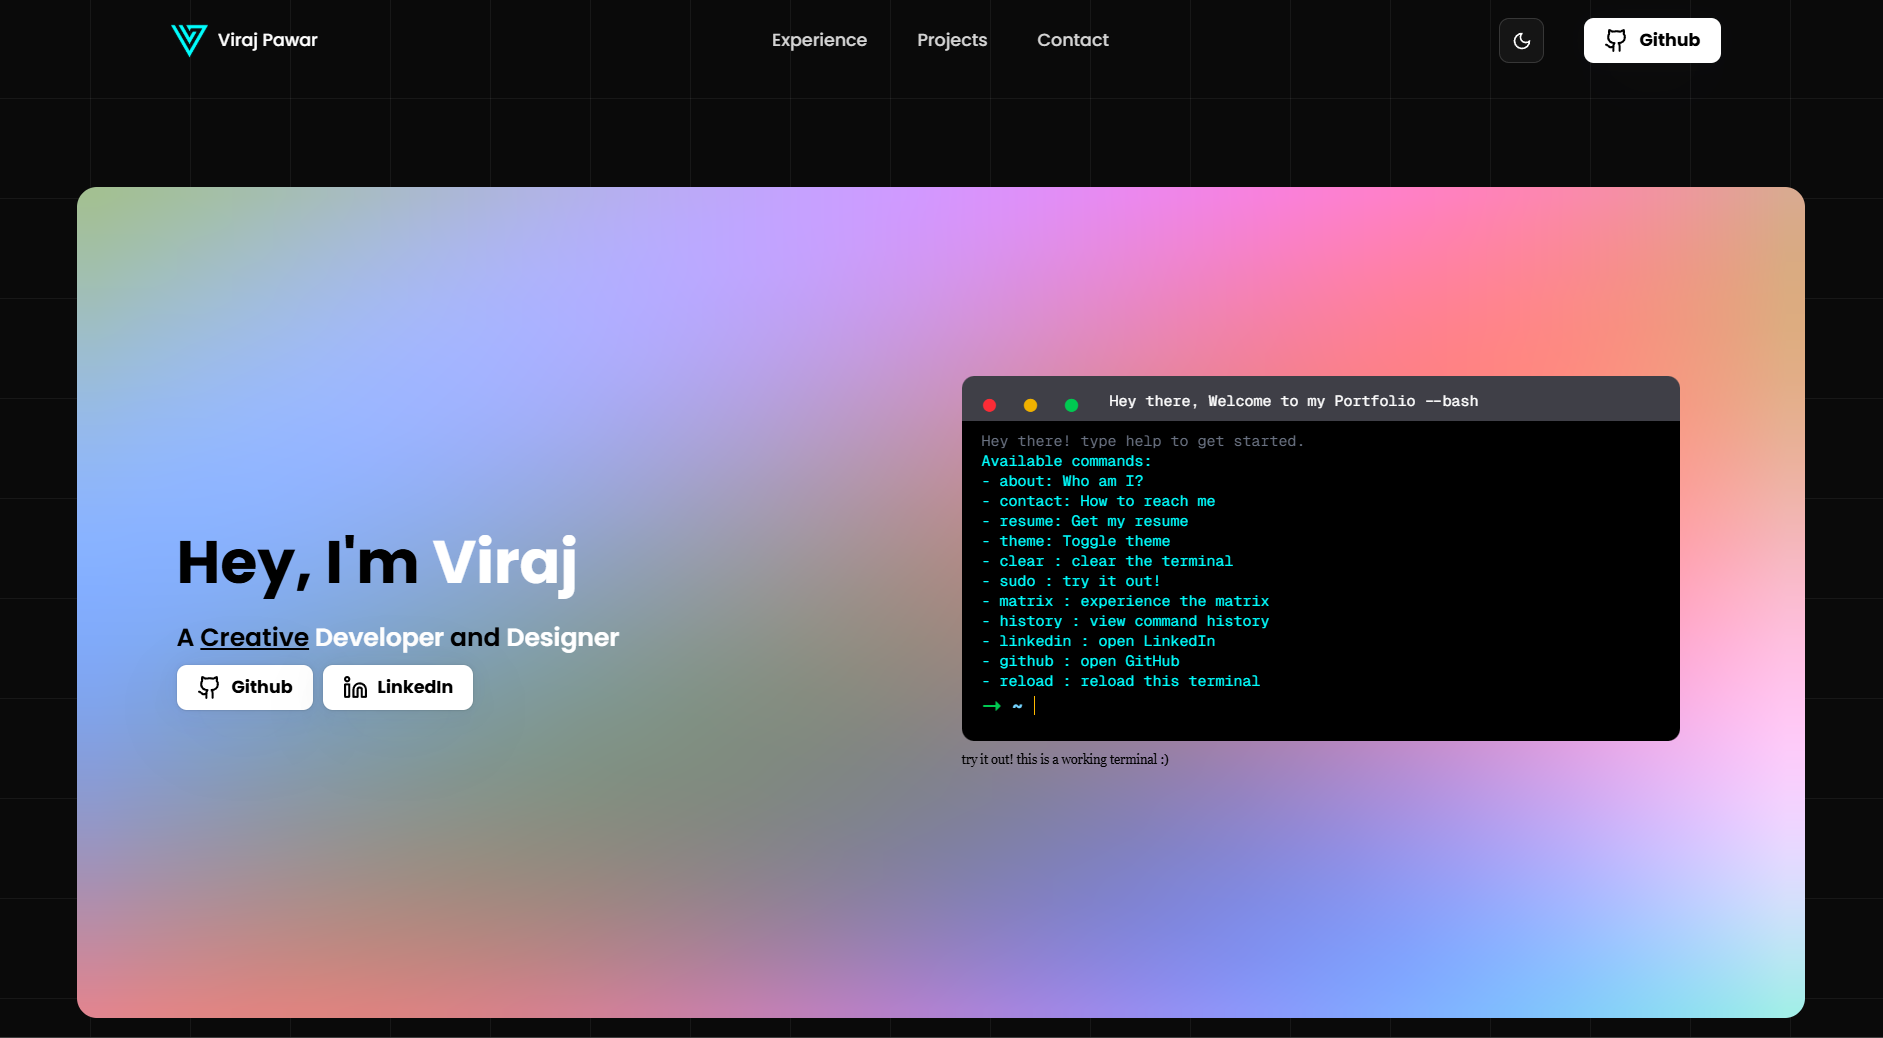Click the underlined Creative word

point(254,637)
